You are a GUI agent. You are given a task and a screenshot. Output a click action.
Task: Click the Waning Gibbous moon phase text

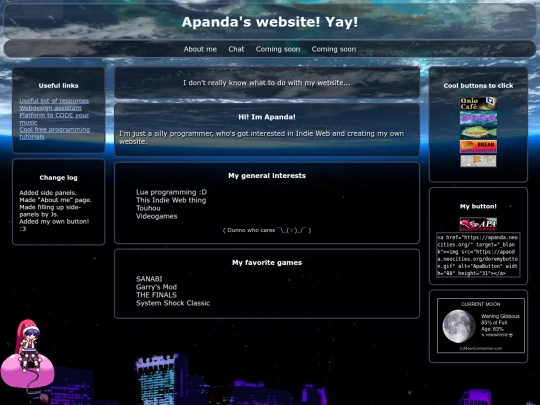[500, 316]
